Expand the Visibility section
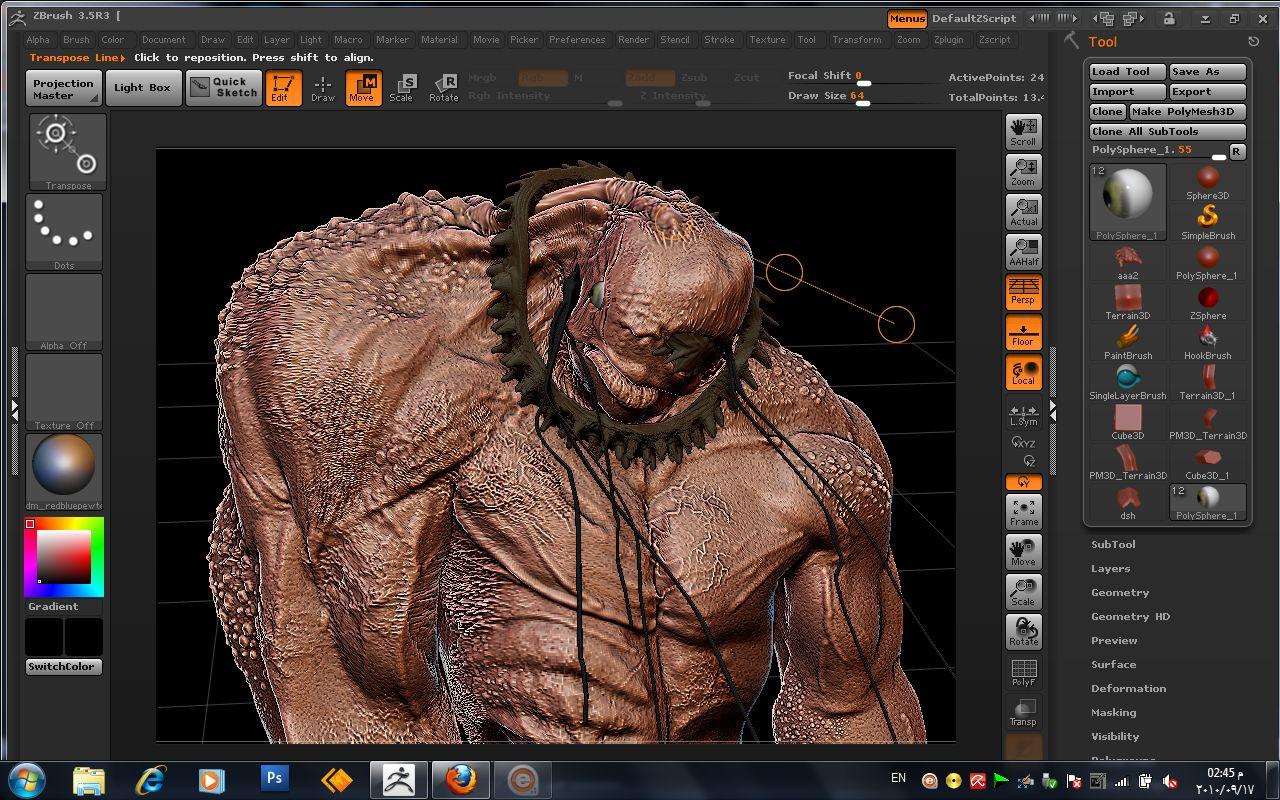 1115,736
